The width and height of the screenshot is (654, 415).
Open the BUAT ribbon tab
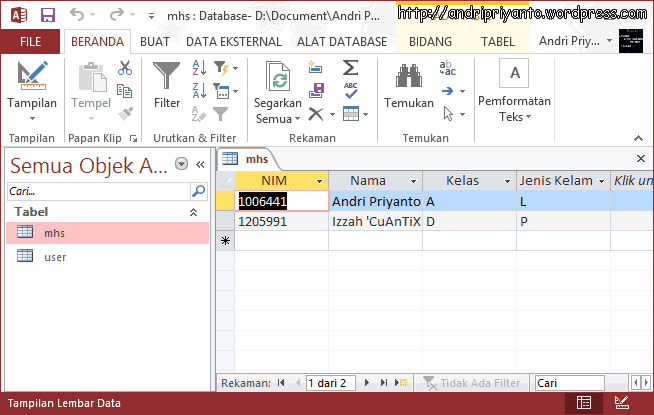point(155,42)
